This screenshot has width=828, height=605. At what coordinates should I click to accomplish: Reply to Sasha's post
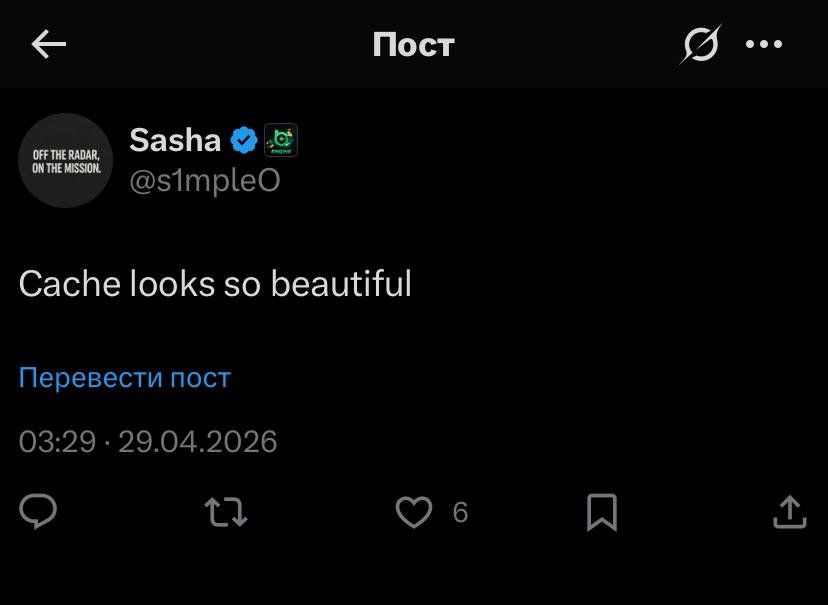[39, 512]
